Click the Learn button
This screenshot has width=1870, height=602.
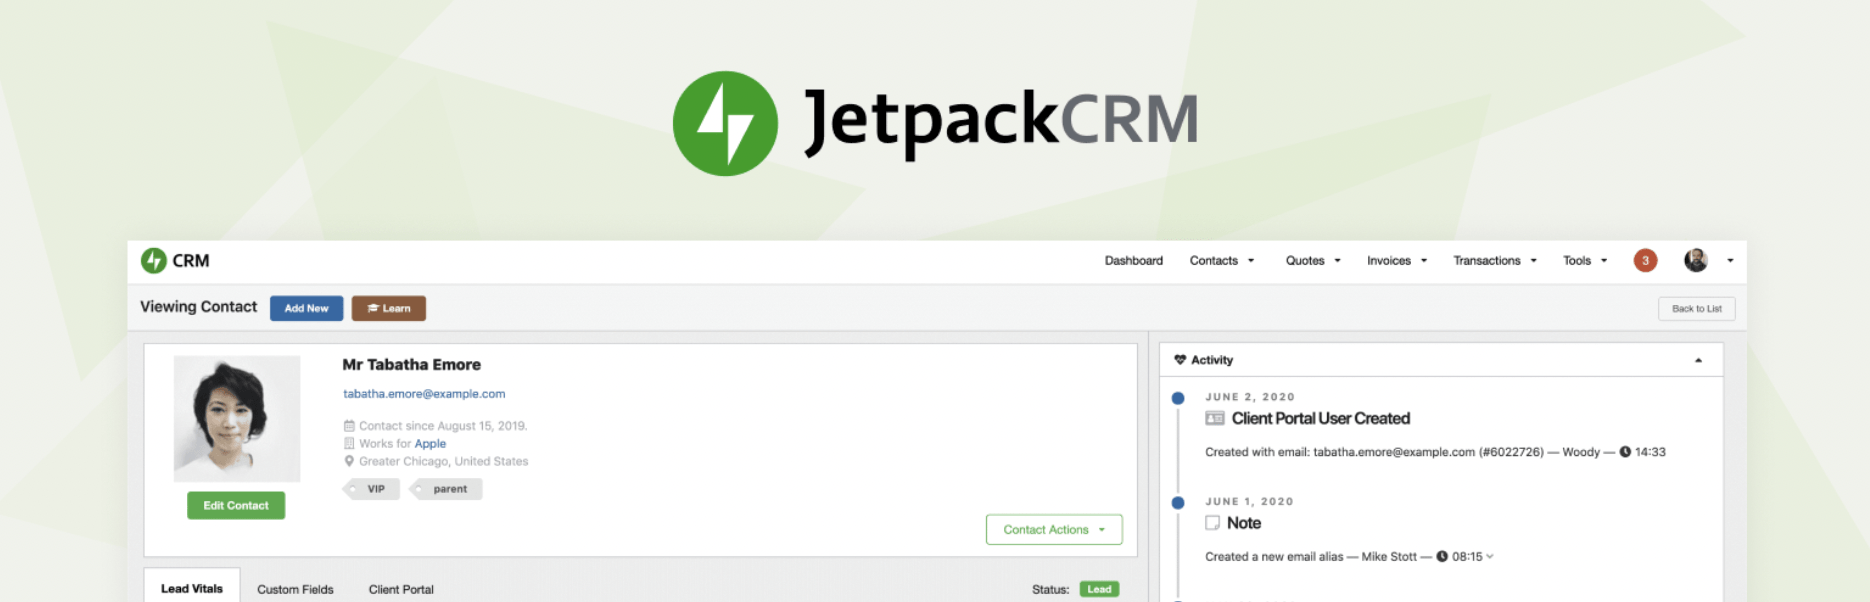(x=388, y=309)
